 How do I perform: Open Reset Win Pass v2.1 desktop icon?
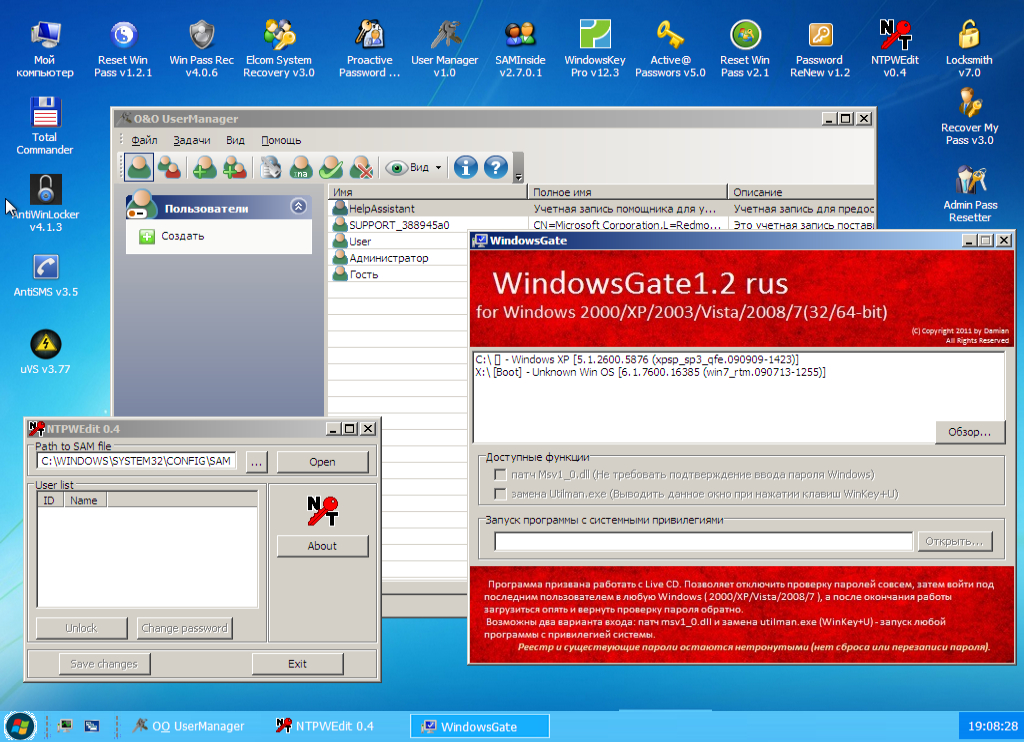tap(745, 49)
